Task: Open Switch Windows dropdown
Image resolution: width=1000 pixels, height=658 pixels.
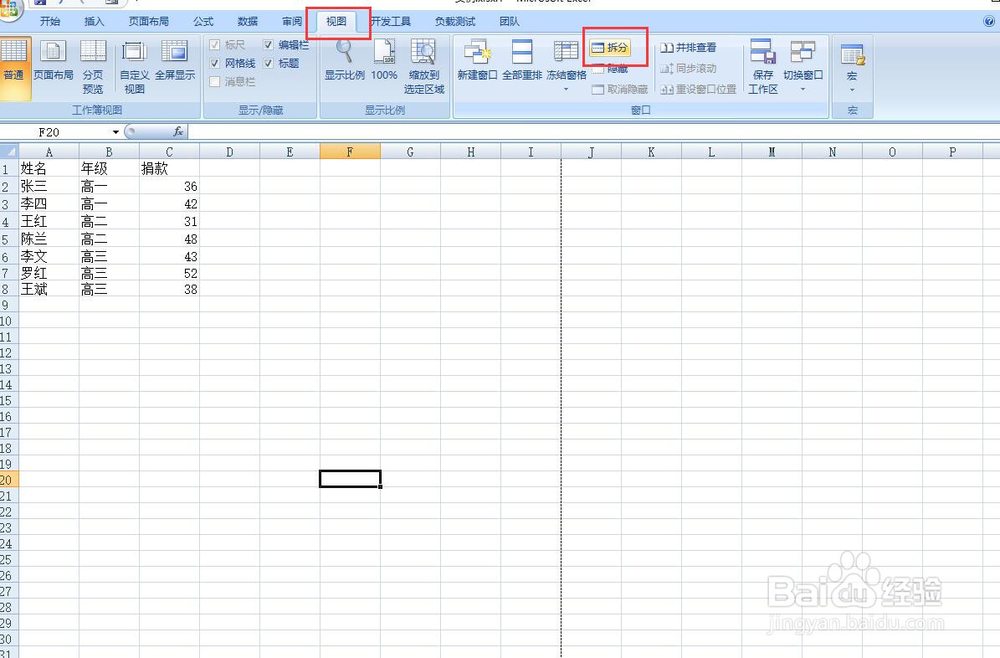Action: pyautogui.click(x=803, y=66)
